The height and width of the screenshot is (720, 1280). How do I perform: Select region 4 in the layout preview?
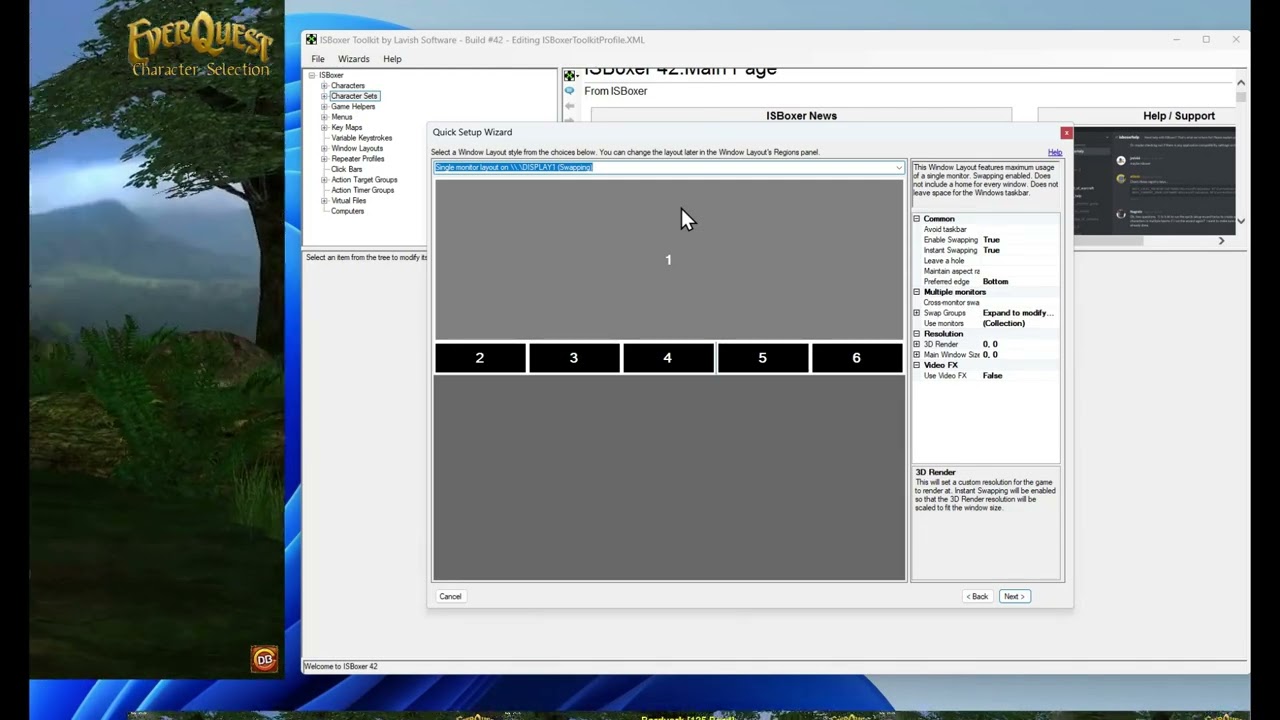point(668,358)
